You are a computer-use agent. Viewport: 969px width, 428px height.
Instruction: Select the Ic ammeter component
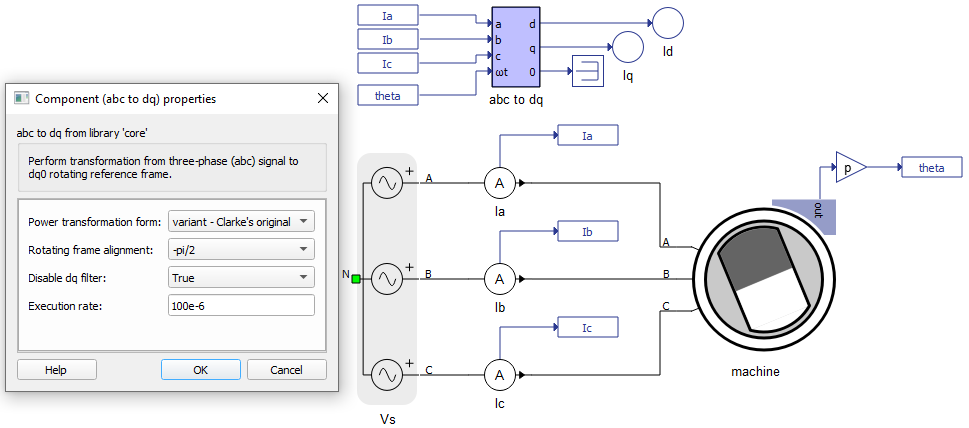pyautogui.click(x=499, y=375)
